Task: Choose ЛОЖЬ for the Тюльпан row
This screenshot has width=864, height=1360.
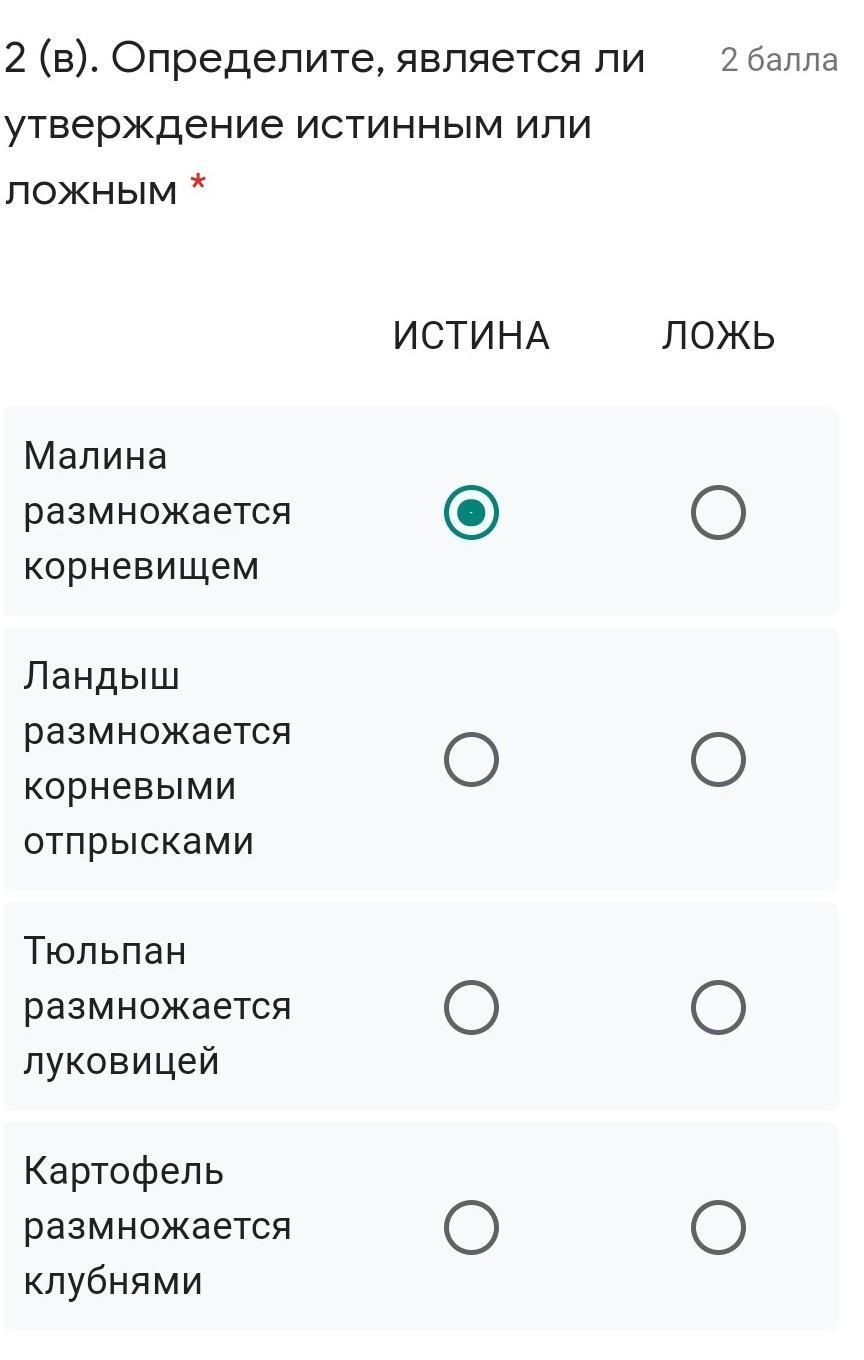Action: point(718,1006)
